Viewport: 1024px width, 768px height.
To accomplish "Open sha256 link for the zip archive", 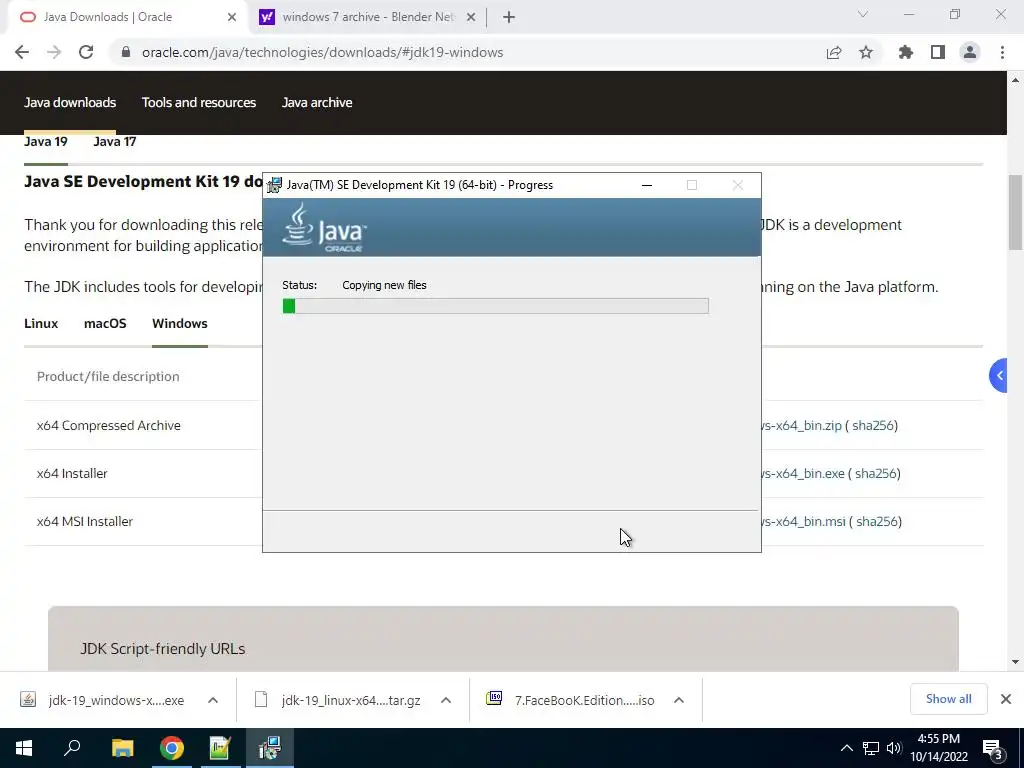I will [x=872, y=426].
